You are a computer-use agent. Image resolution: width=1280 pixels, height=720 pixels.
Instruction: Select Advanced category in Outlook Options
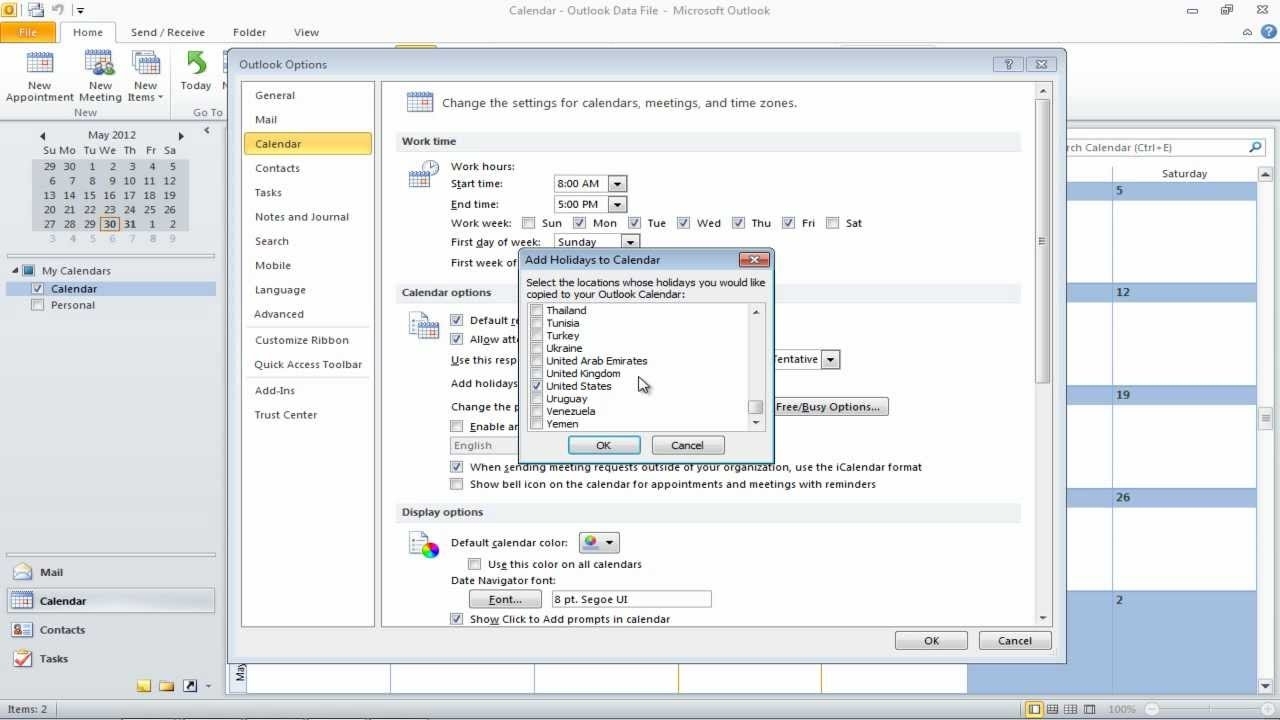tap(307, 314)
